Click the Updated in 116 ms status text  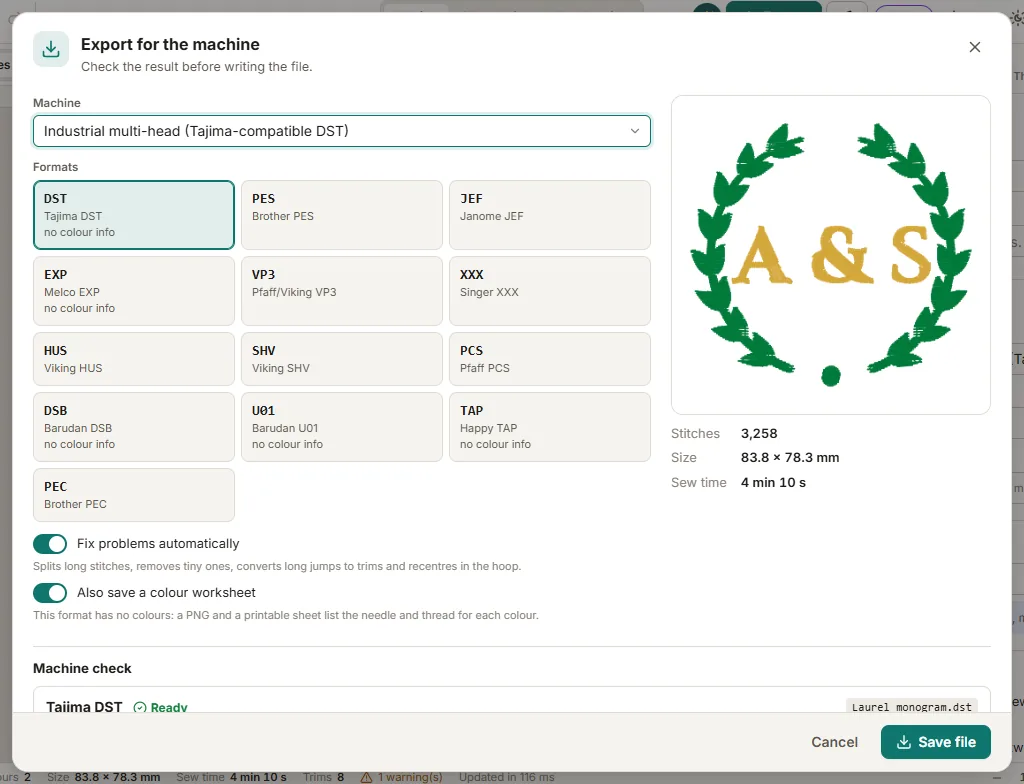pyautogui.click(x=507, y=777)
